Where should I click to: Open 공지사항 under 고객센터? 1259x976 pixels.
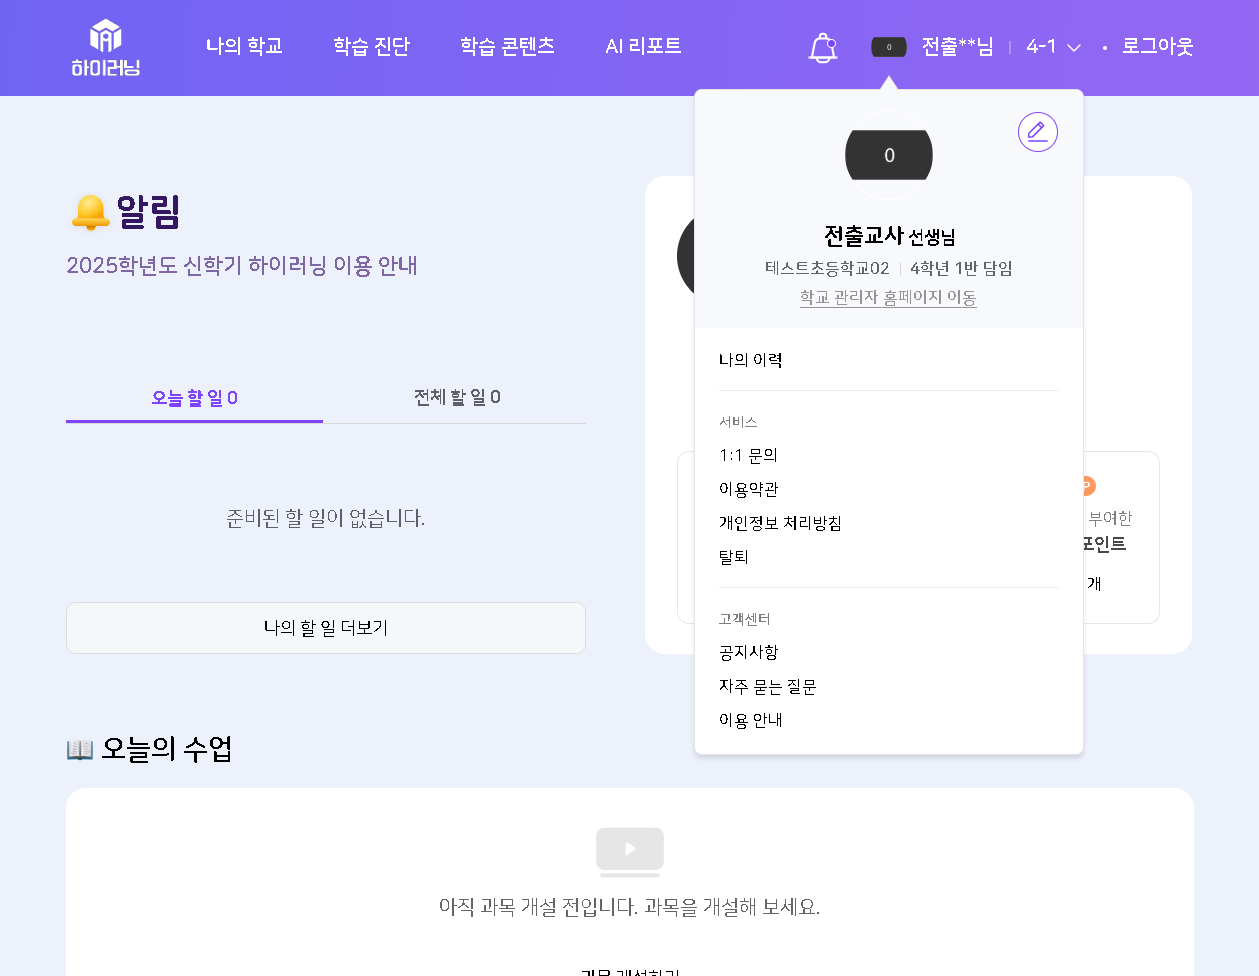coord(748,652)
